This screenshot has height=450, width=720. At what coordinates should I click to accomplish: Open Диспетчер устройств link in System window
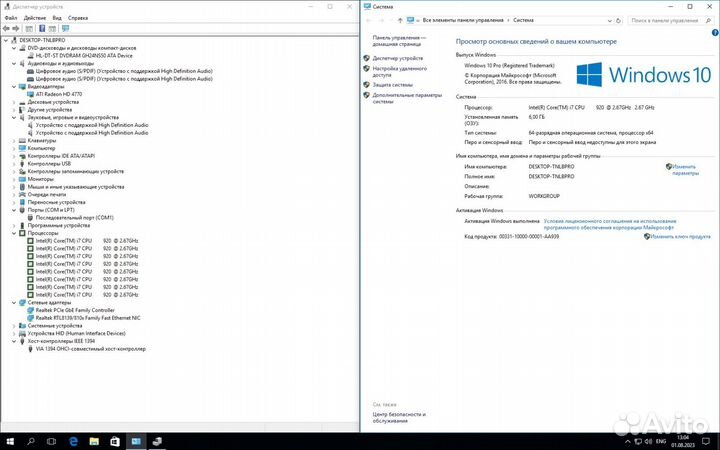click(x=398, y=58)
